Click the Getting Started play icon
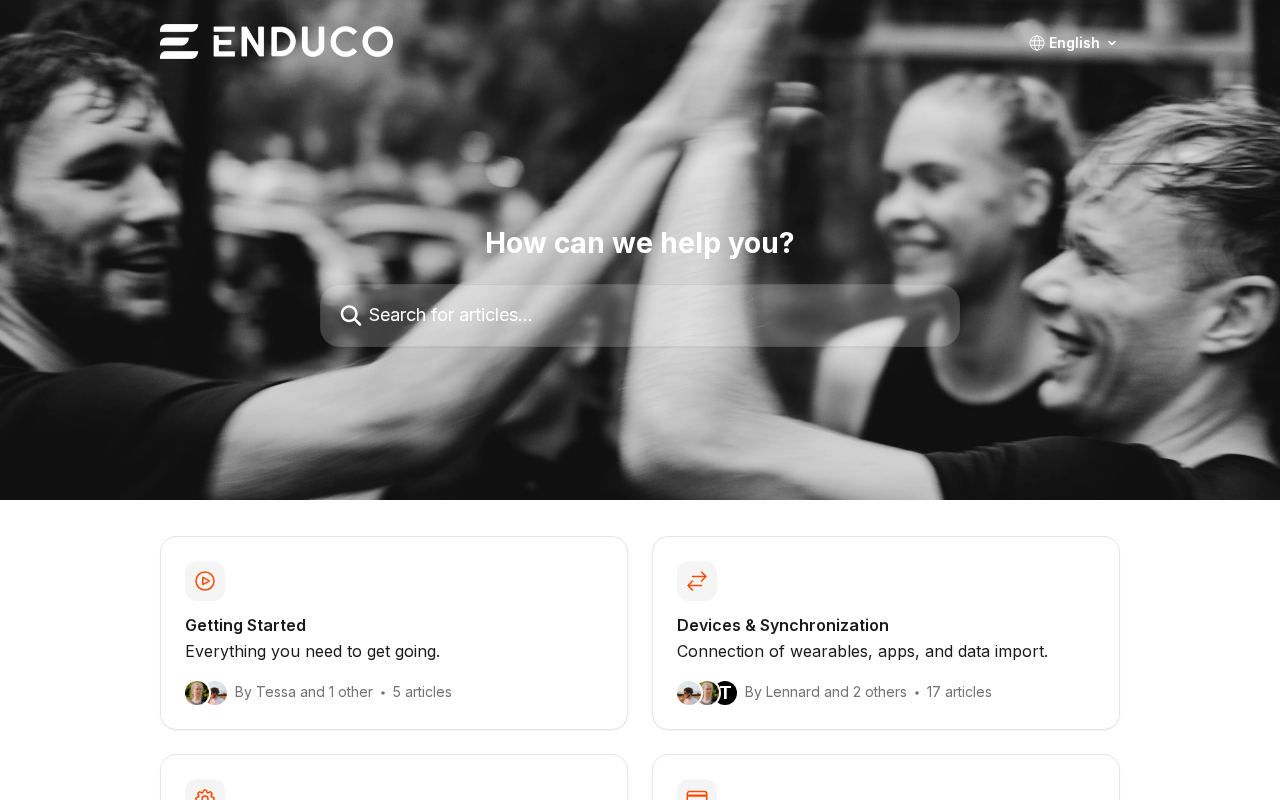Viewport: 1280px width, 800px height. click(205, 581)
